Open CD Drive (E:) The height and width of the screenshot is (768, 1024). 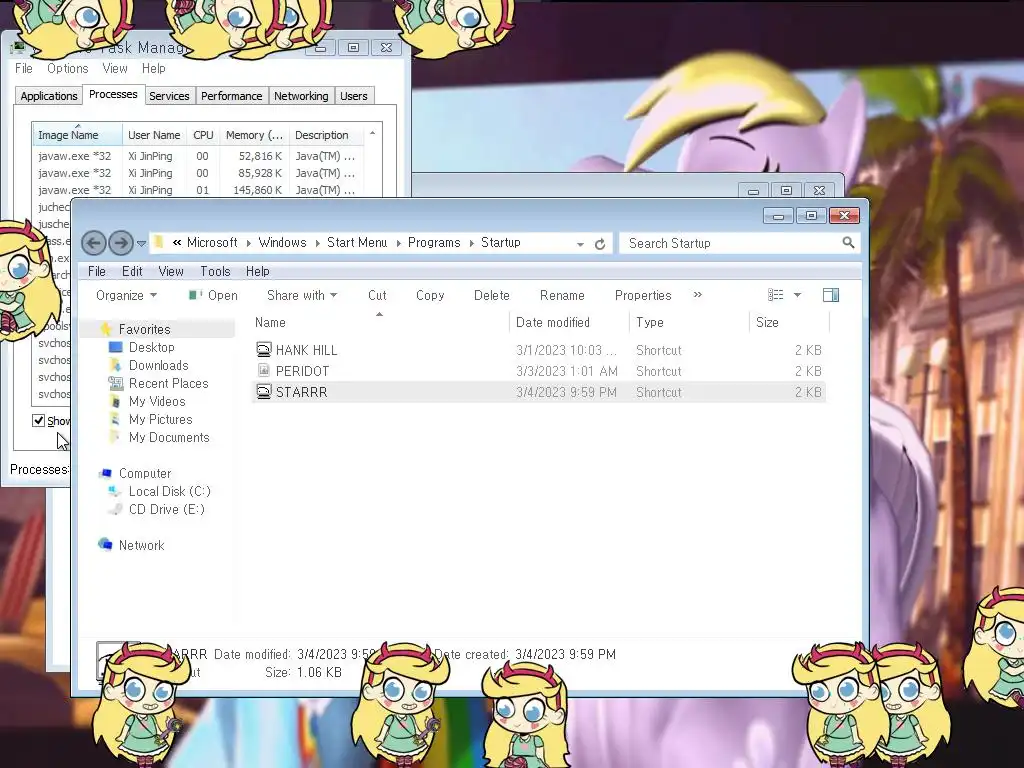tap(167, 509)
